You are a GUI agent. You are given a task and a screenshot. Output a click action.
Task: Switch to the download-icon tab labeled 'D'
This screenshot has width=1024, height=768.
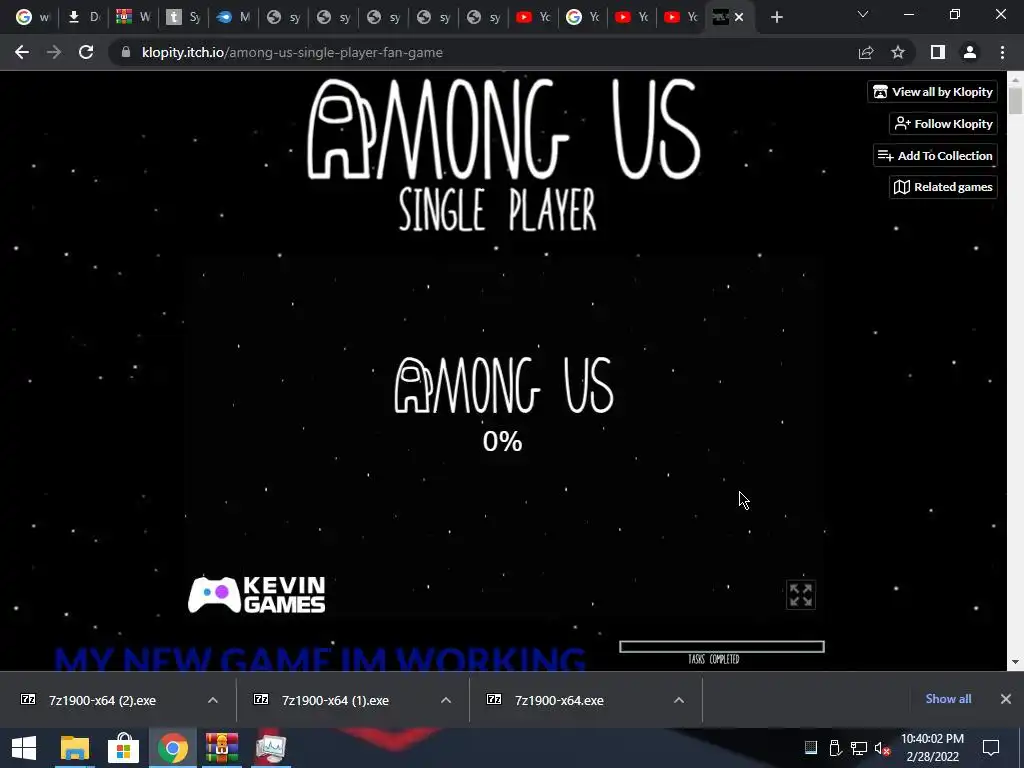83,18
